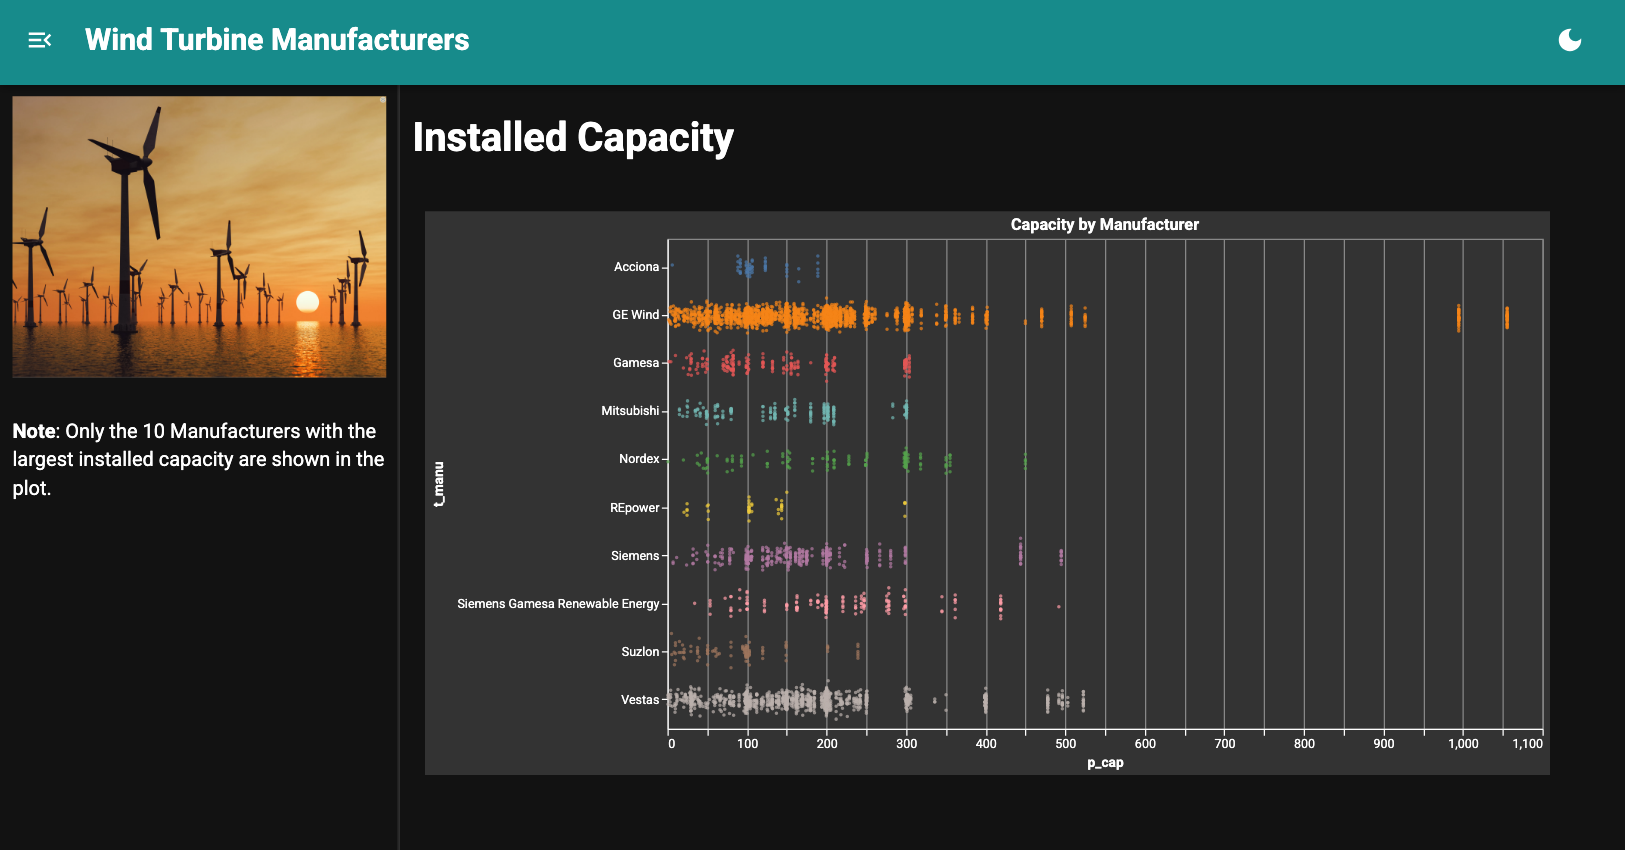Collapse the sidebar with the menu icon

pos(40,40)
